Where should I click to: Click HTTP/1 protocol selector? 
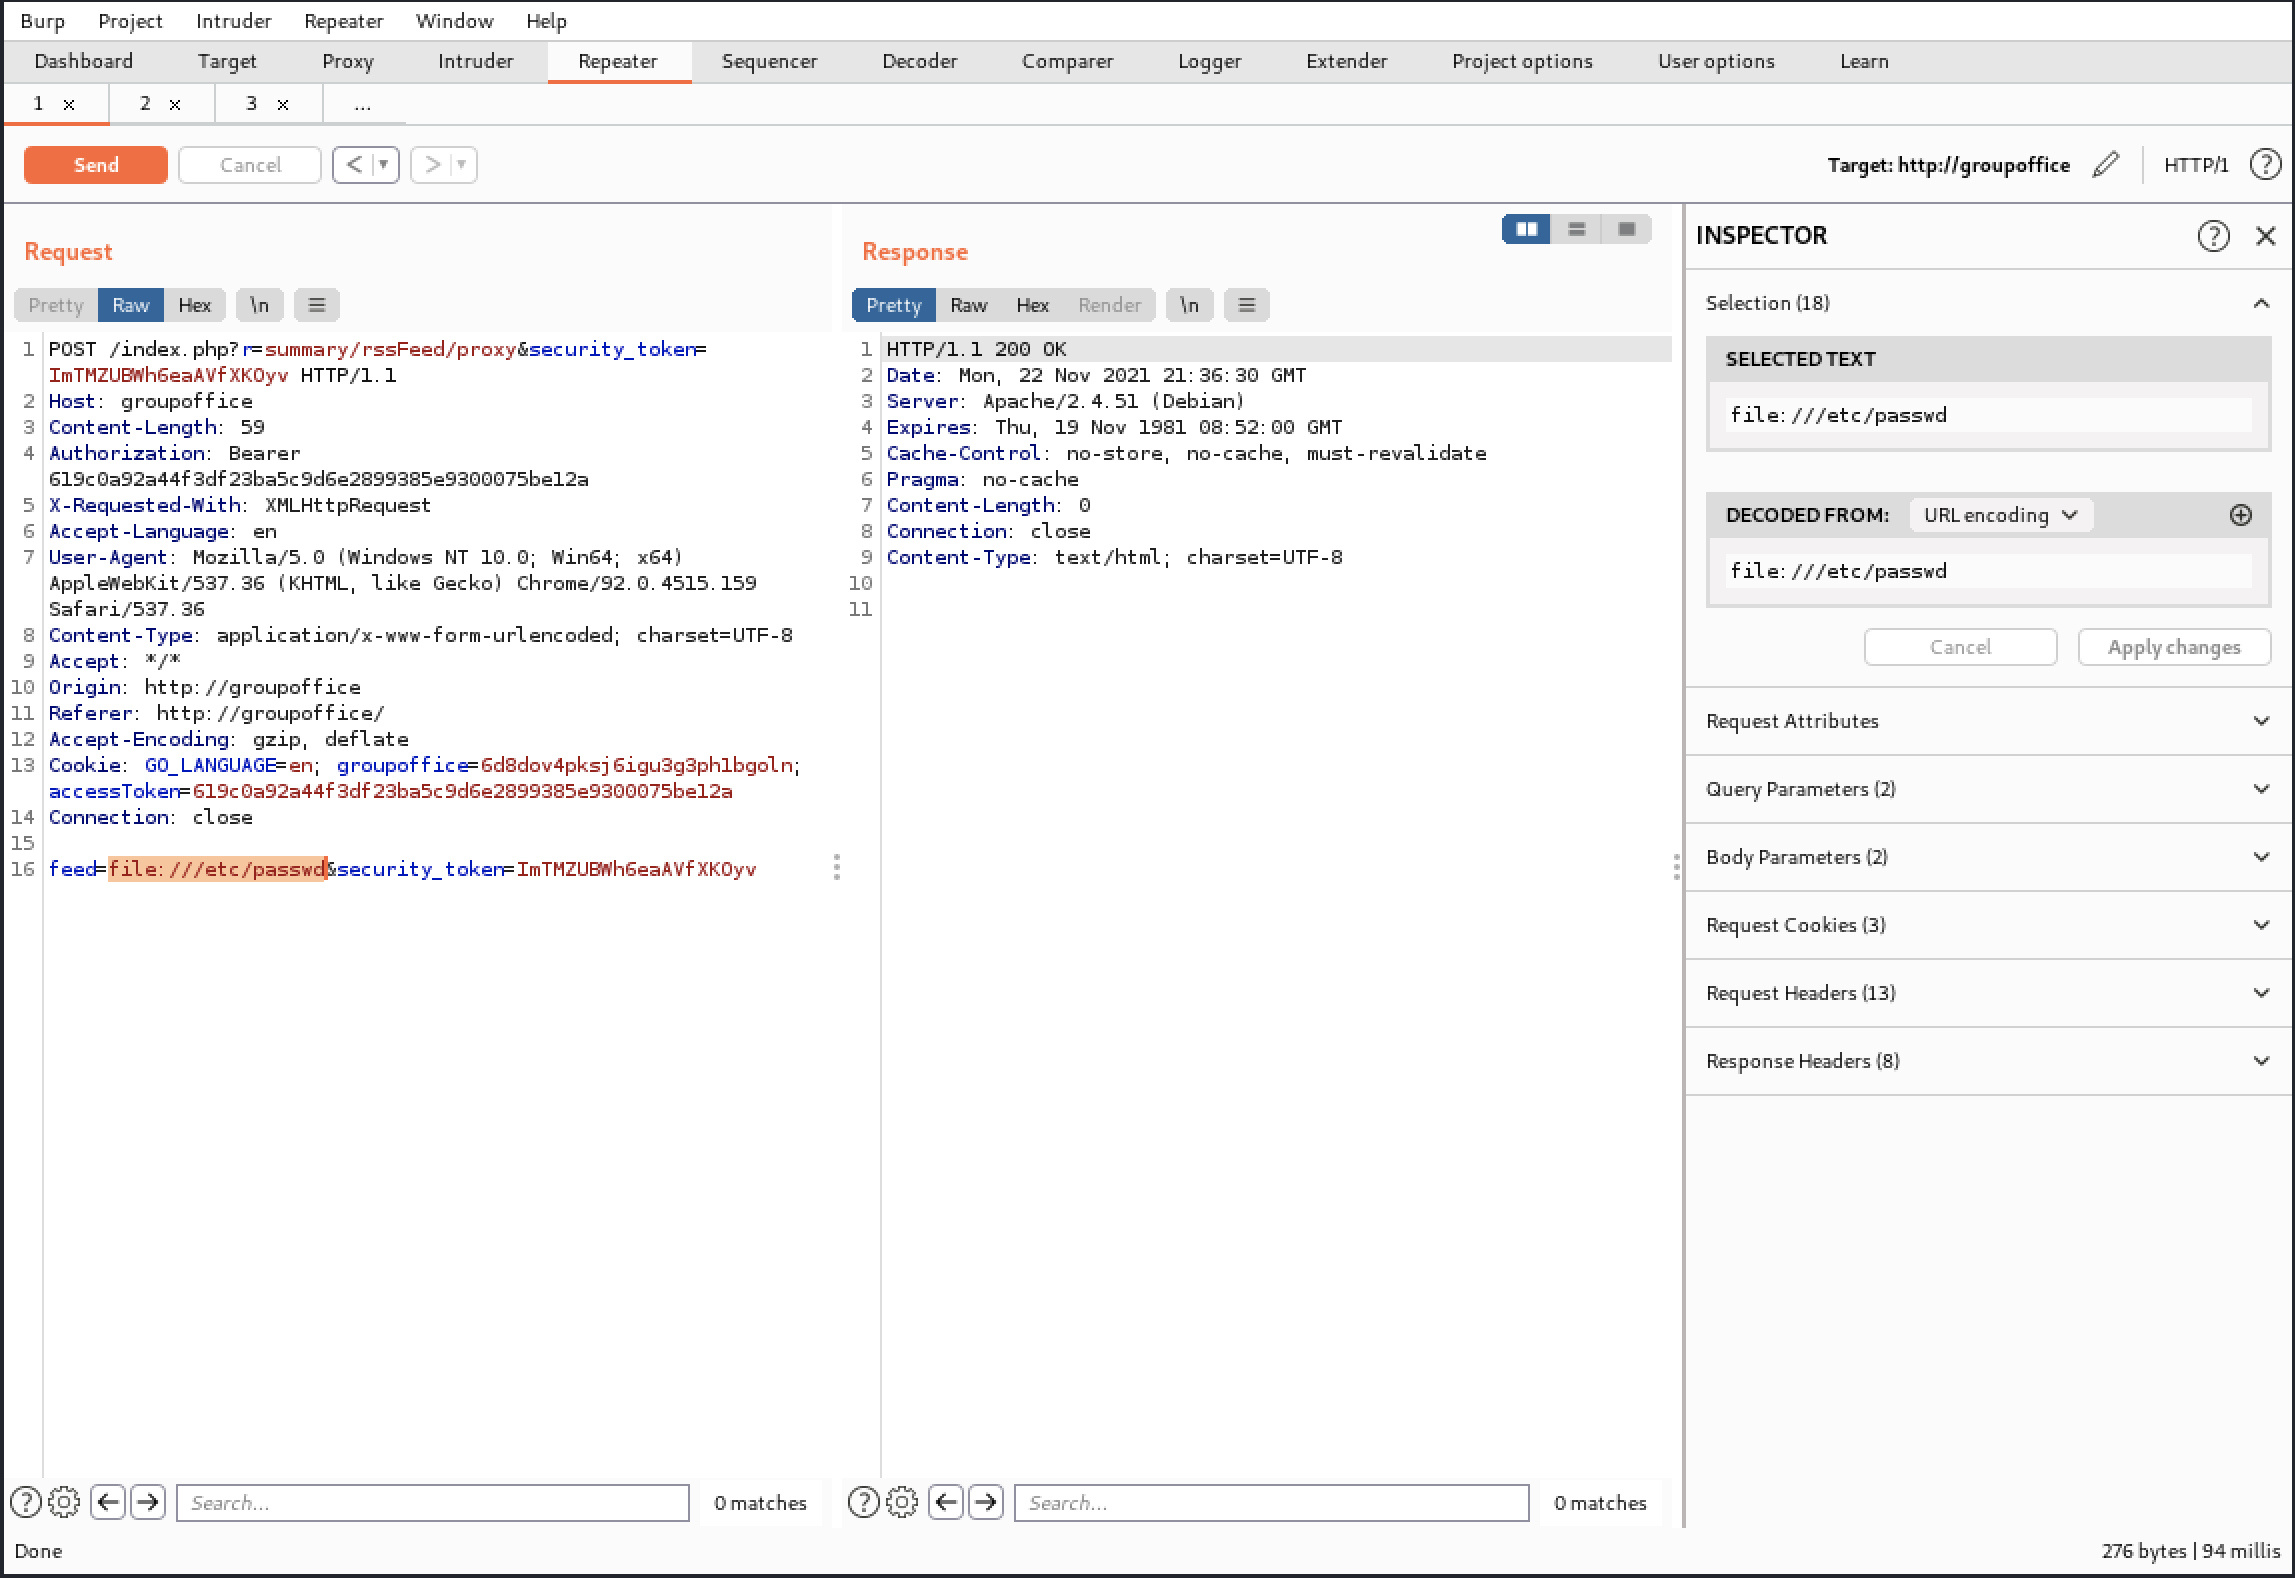2196,165
